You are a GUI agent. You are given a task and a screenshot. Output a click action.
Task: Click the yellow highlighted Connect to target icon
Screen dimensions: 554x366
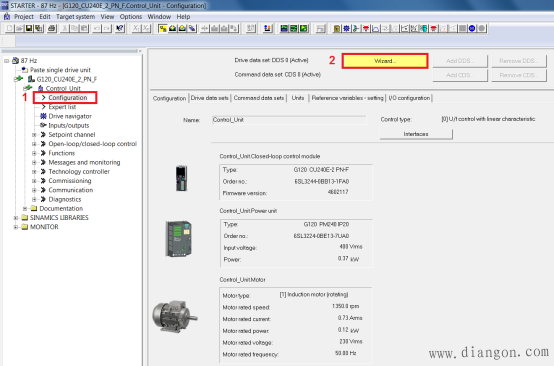(163, 28)
